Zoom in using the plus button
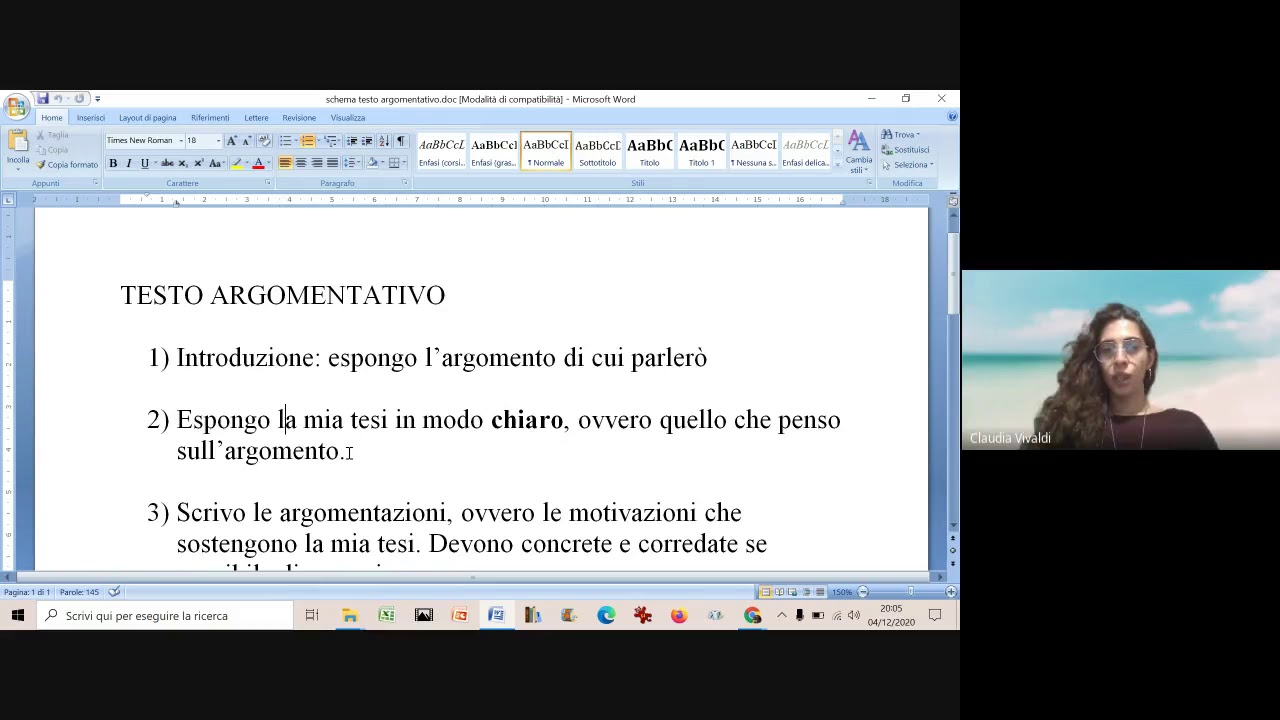The height and width of the screenshot is (720, 1280). (x=950, y=592)
